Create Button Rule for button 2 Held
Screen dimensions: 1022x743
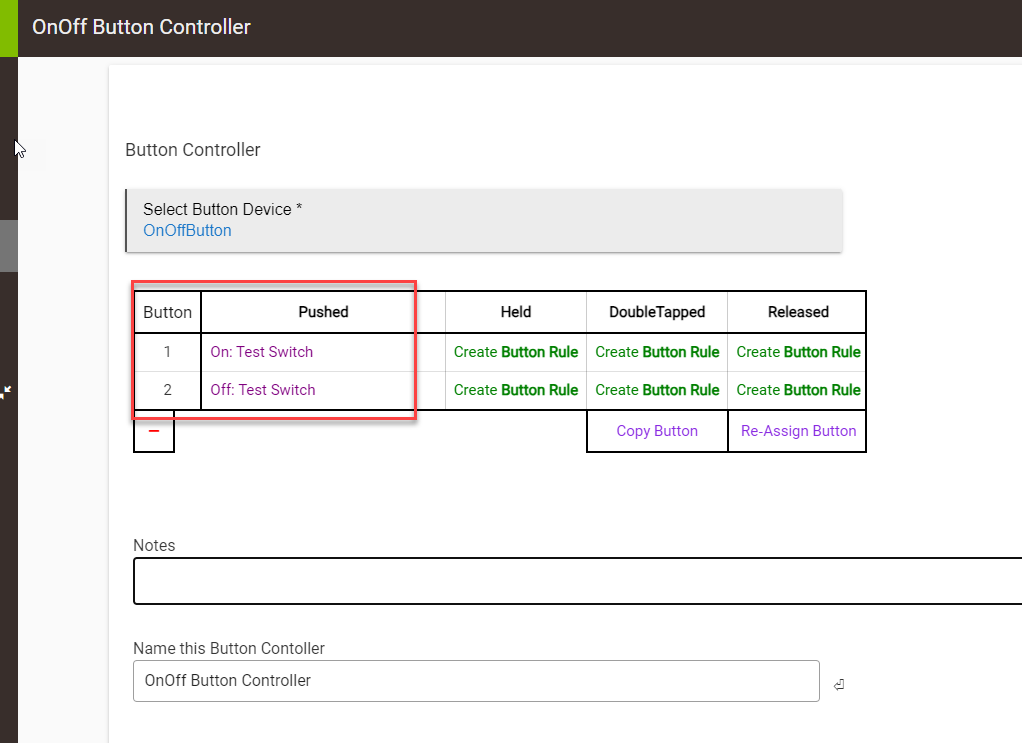click(515, 390)
